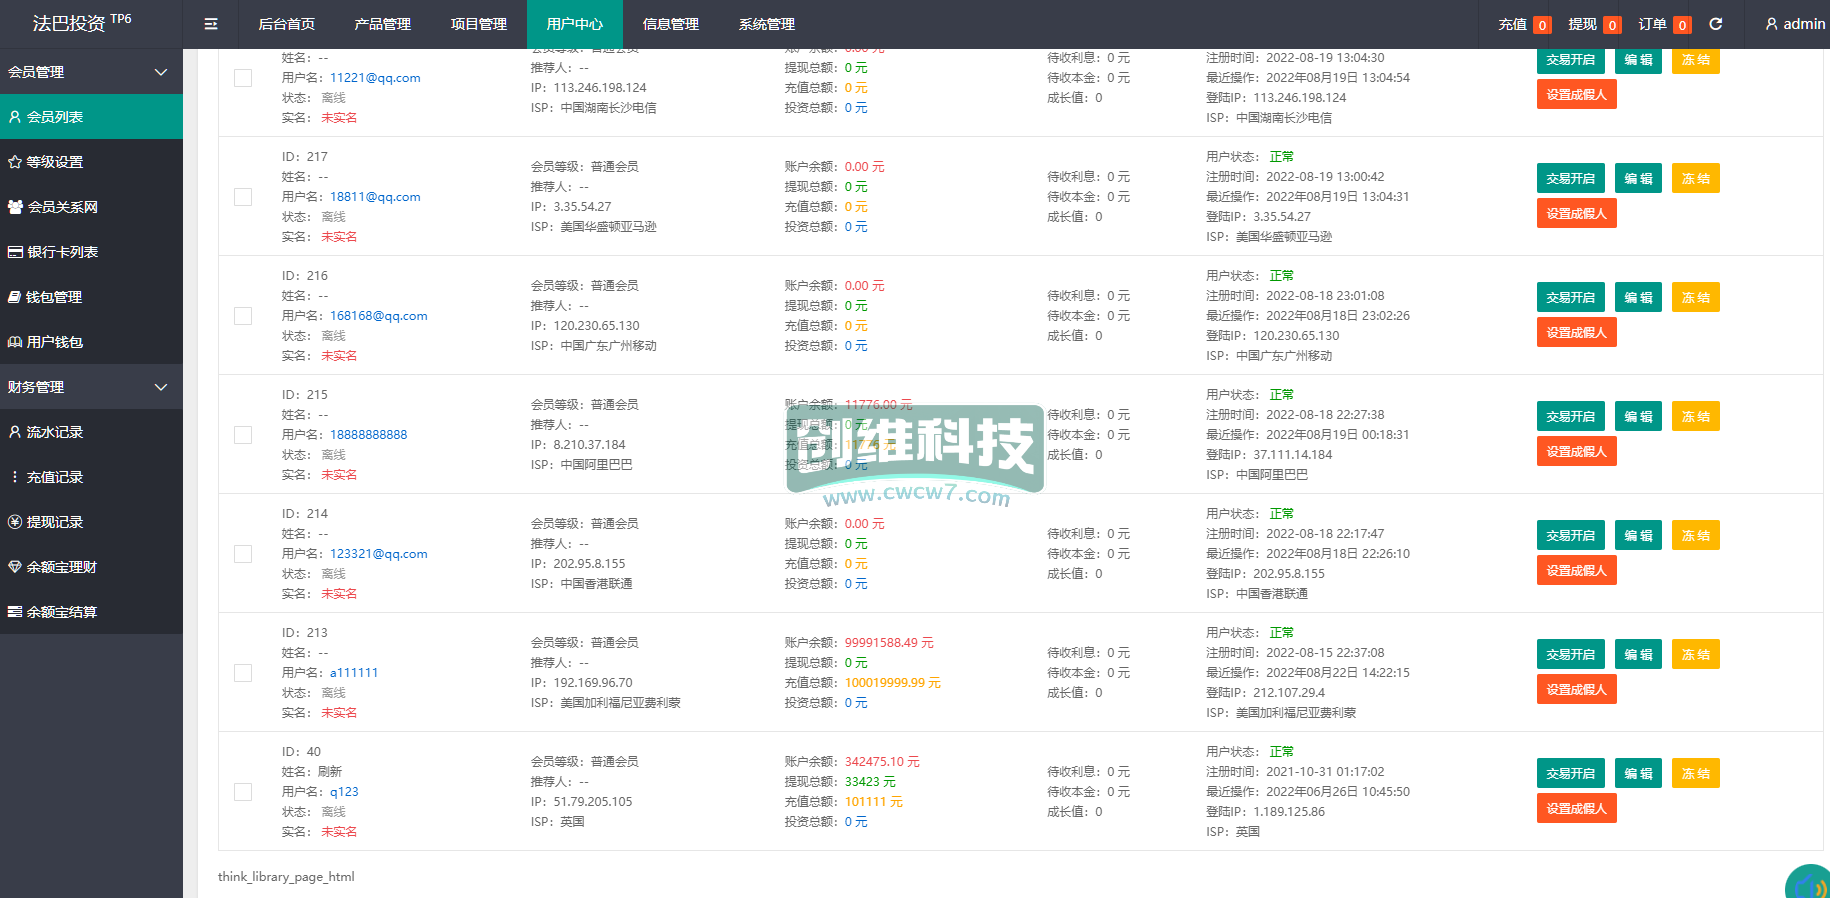Open 等级设置 with the star icon
1830x898 pixels.
tap(91, 162)
